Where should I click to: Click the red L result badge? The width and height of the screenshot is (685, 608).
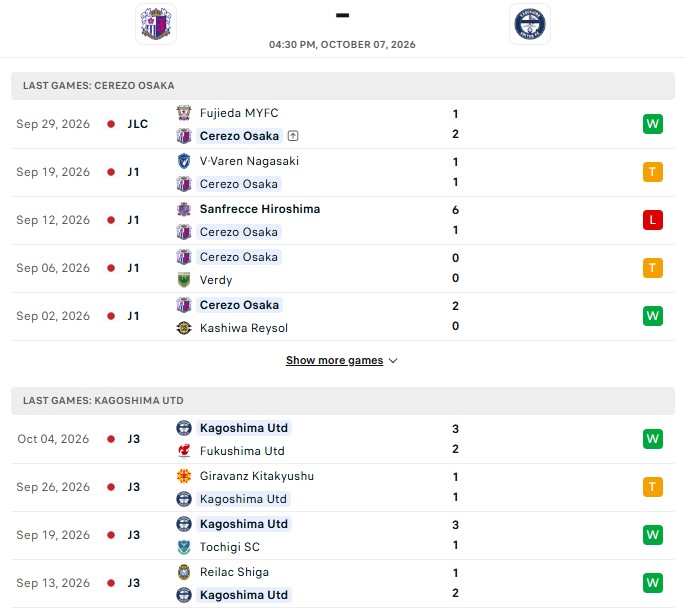pyautogui.click(x=652, y=220)
